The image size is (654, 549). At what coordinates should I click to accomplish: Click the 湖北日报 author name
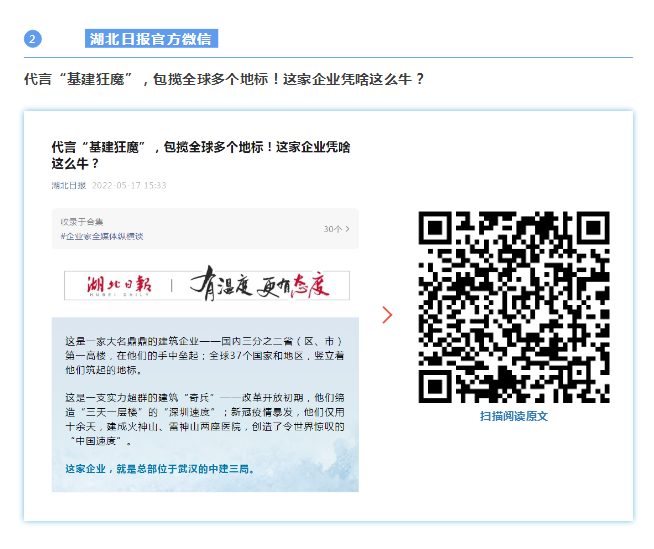[x=69, y=185]
